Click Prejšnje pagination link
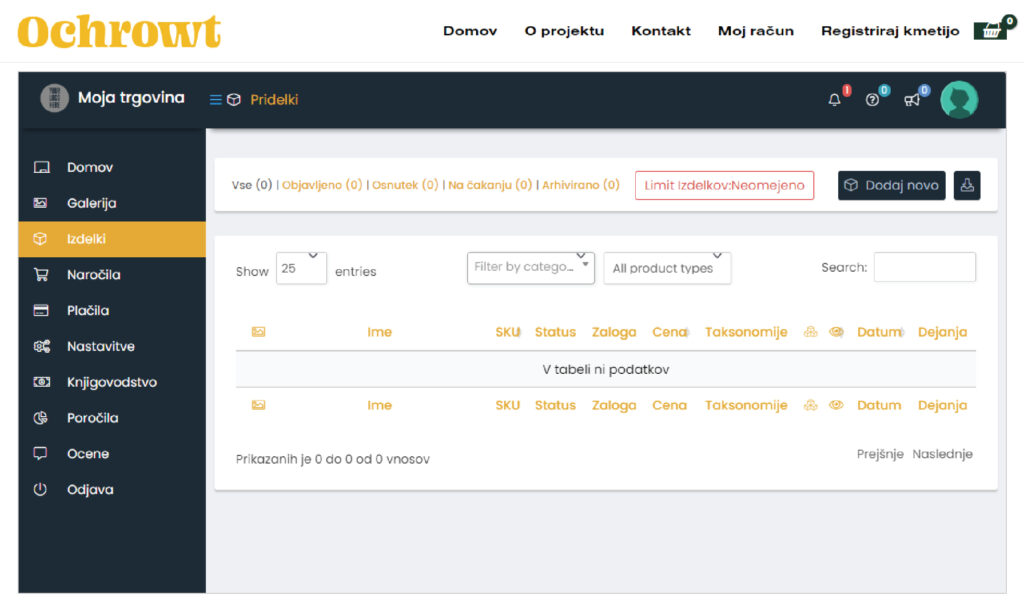This screenshot has height=611, width=1024. [880, 454]
